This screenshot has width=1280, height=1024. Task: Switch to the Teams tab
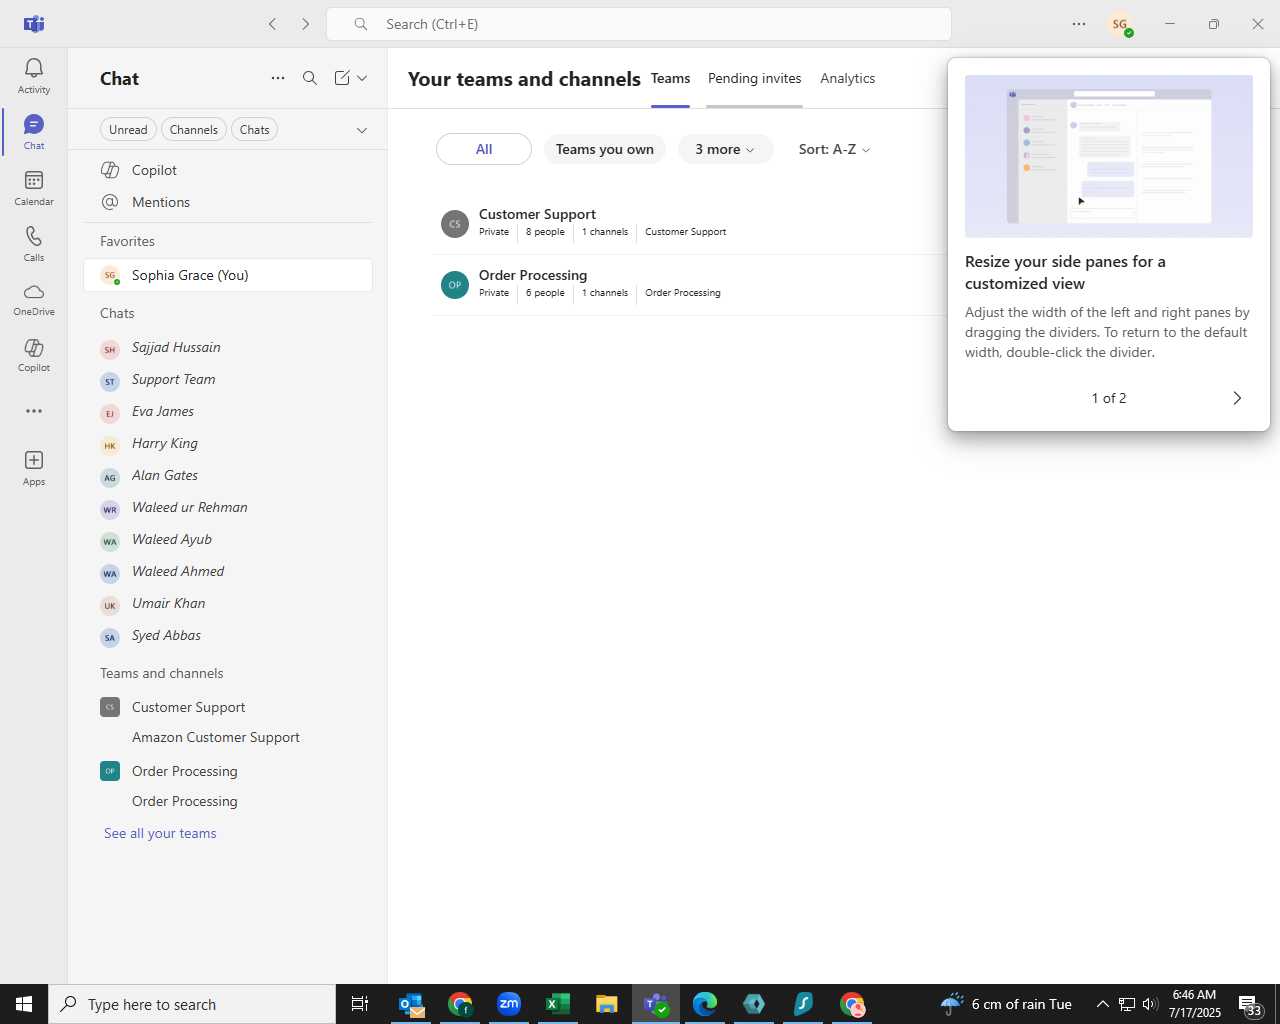(x=670, y=79)
